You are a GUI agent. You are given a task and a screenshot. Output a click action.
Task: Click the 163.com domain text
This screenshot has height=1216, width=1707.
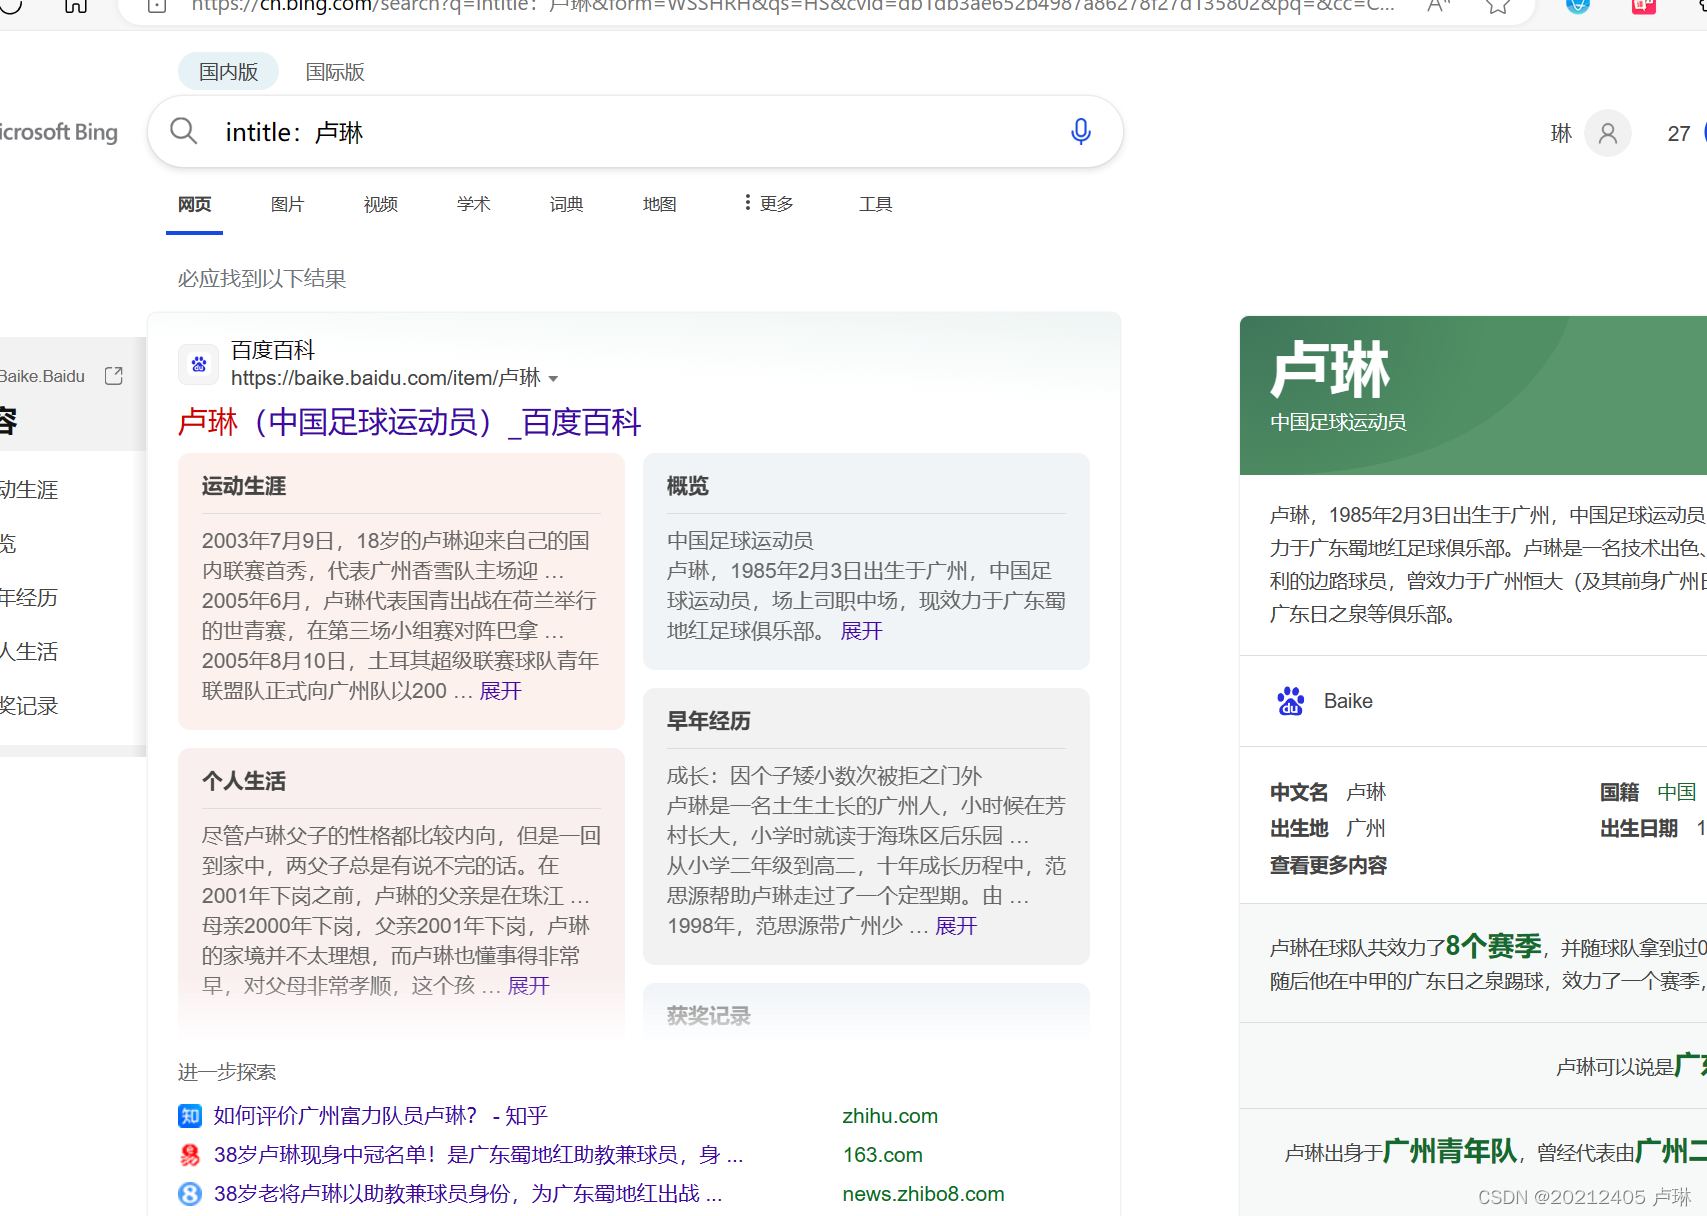click(x=882, y=1155)
